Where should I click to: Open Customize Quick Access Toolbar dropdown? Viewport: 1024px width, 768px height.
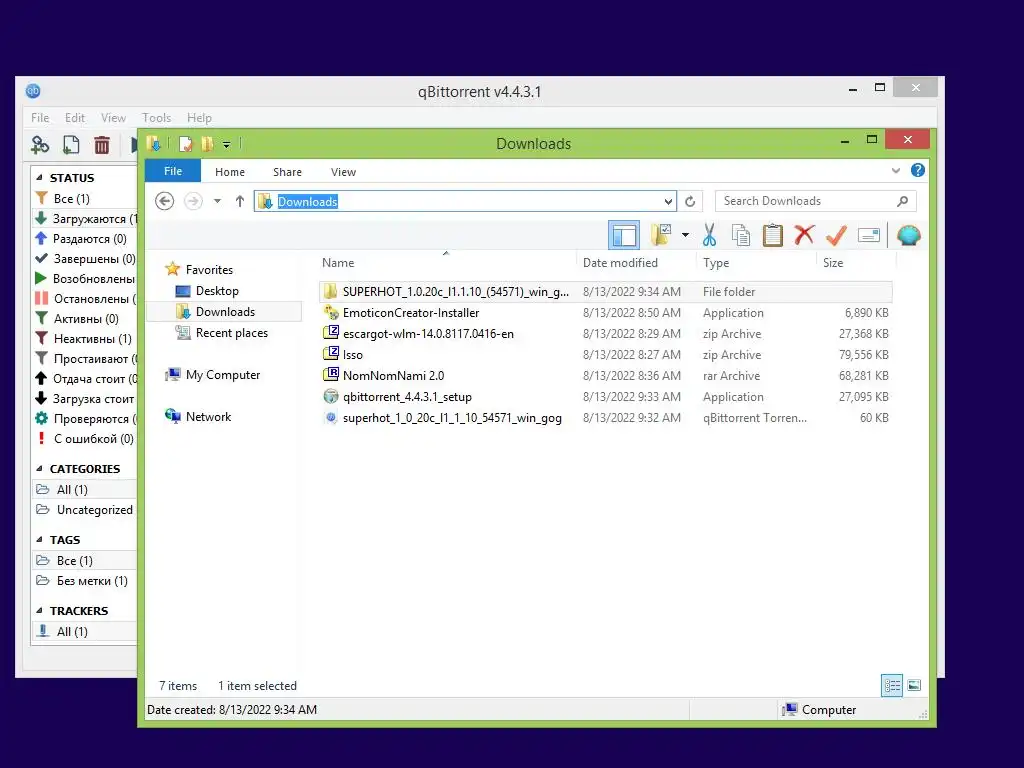pos(227,144)
